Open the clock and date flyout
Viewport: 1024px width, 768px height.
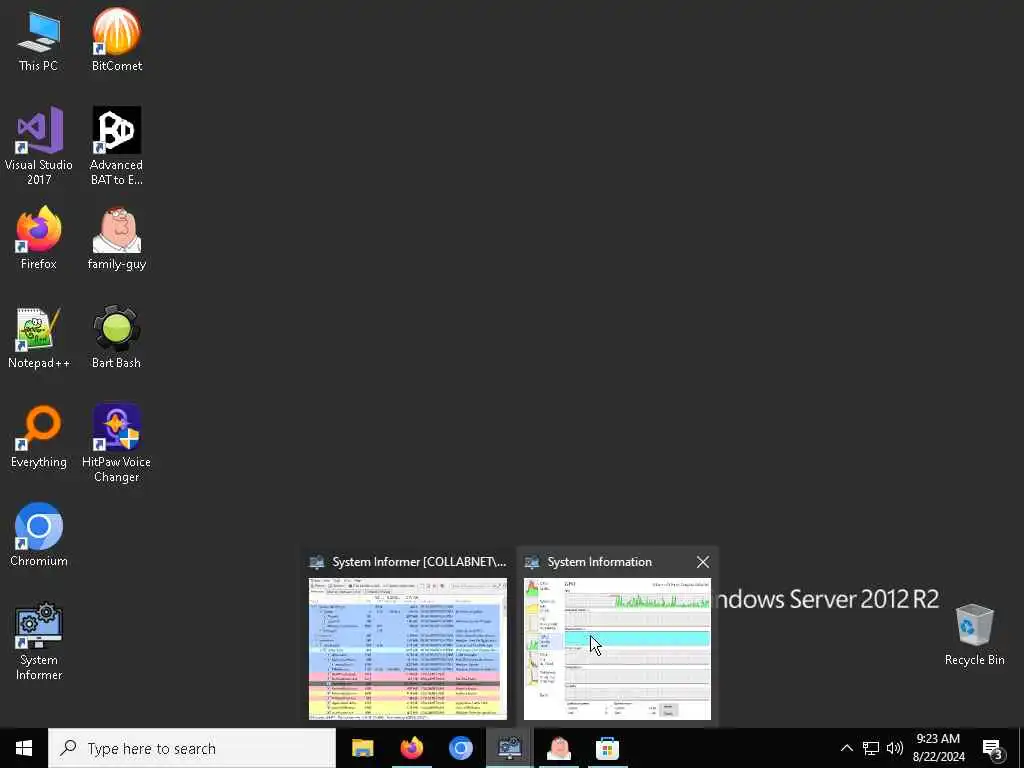pos(938,748)
